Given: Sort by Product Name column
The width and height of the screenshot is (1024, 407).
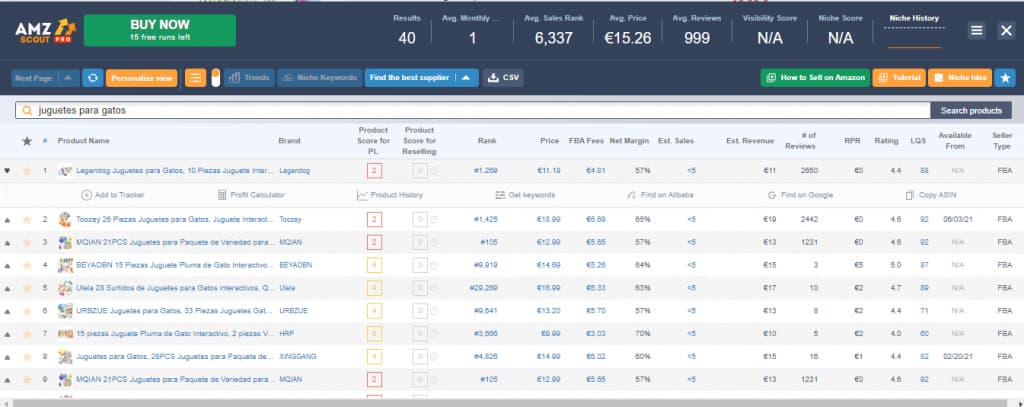Looking at the screenshot, I should point(84,140).
